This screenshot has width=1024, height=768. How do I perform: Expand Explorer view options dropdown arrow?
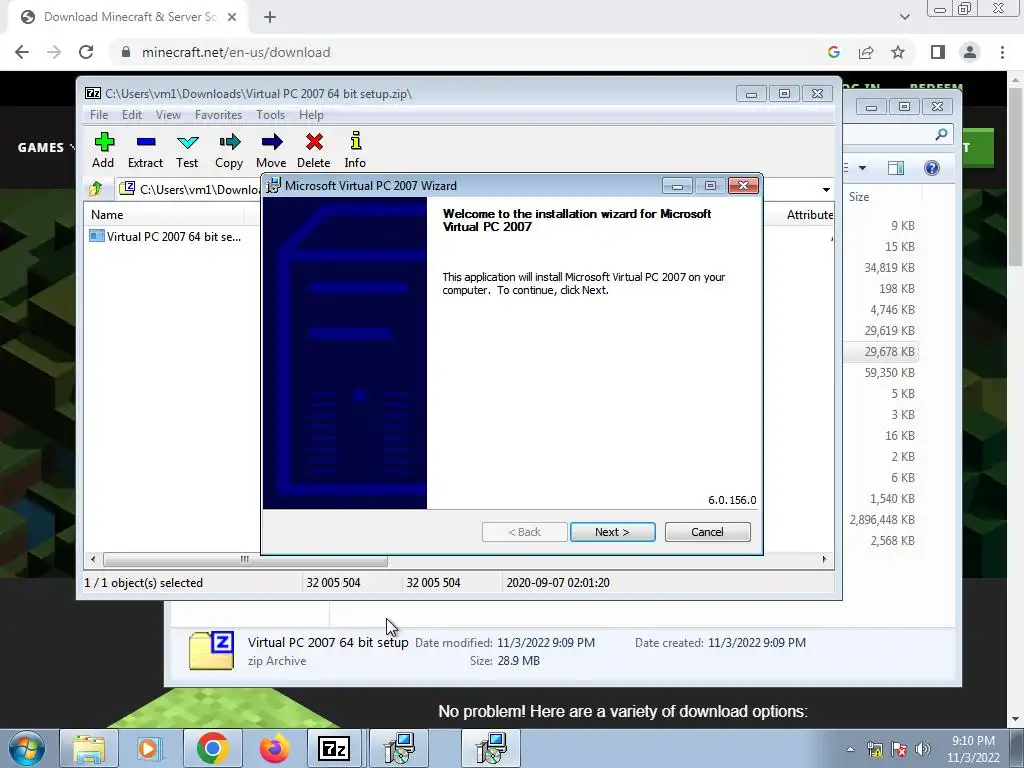(862, 168)
